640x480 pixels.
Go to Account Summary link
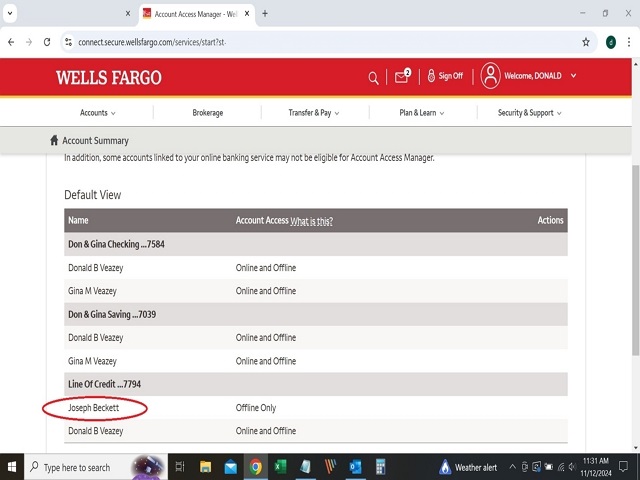(x=95, y=140)
